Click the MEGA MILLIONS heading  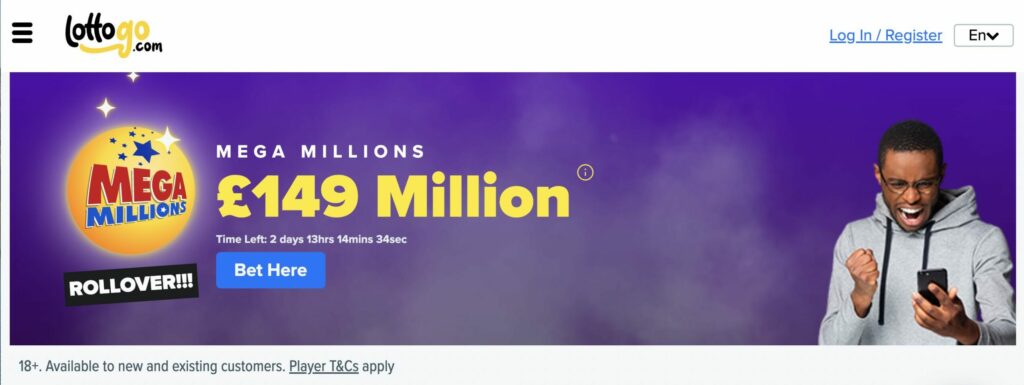321,152
